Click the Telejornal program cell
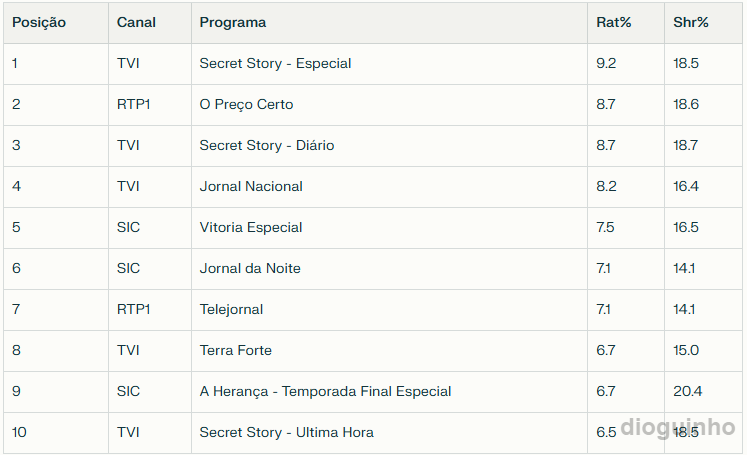Image resolution: width=747 pixels, height=455 pixels. [x=231, y=309]
